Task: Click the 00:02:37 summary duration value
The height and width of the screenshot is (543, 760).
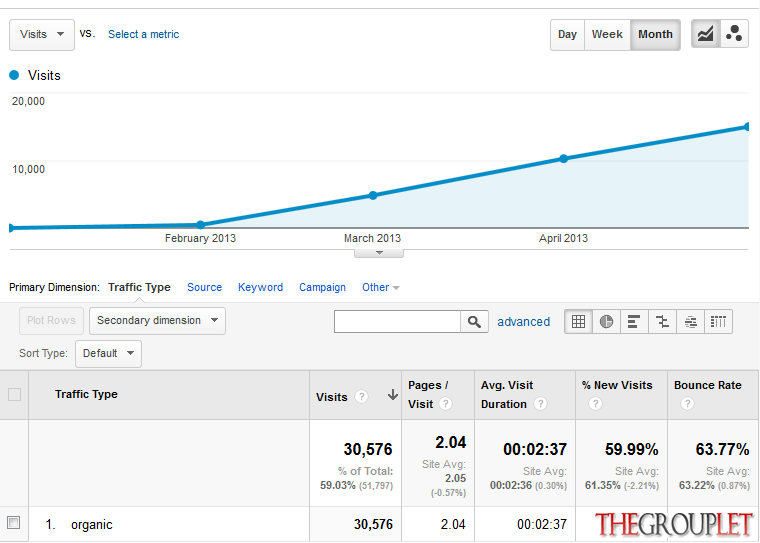Action: coord(535,449)
